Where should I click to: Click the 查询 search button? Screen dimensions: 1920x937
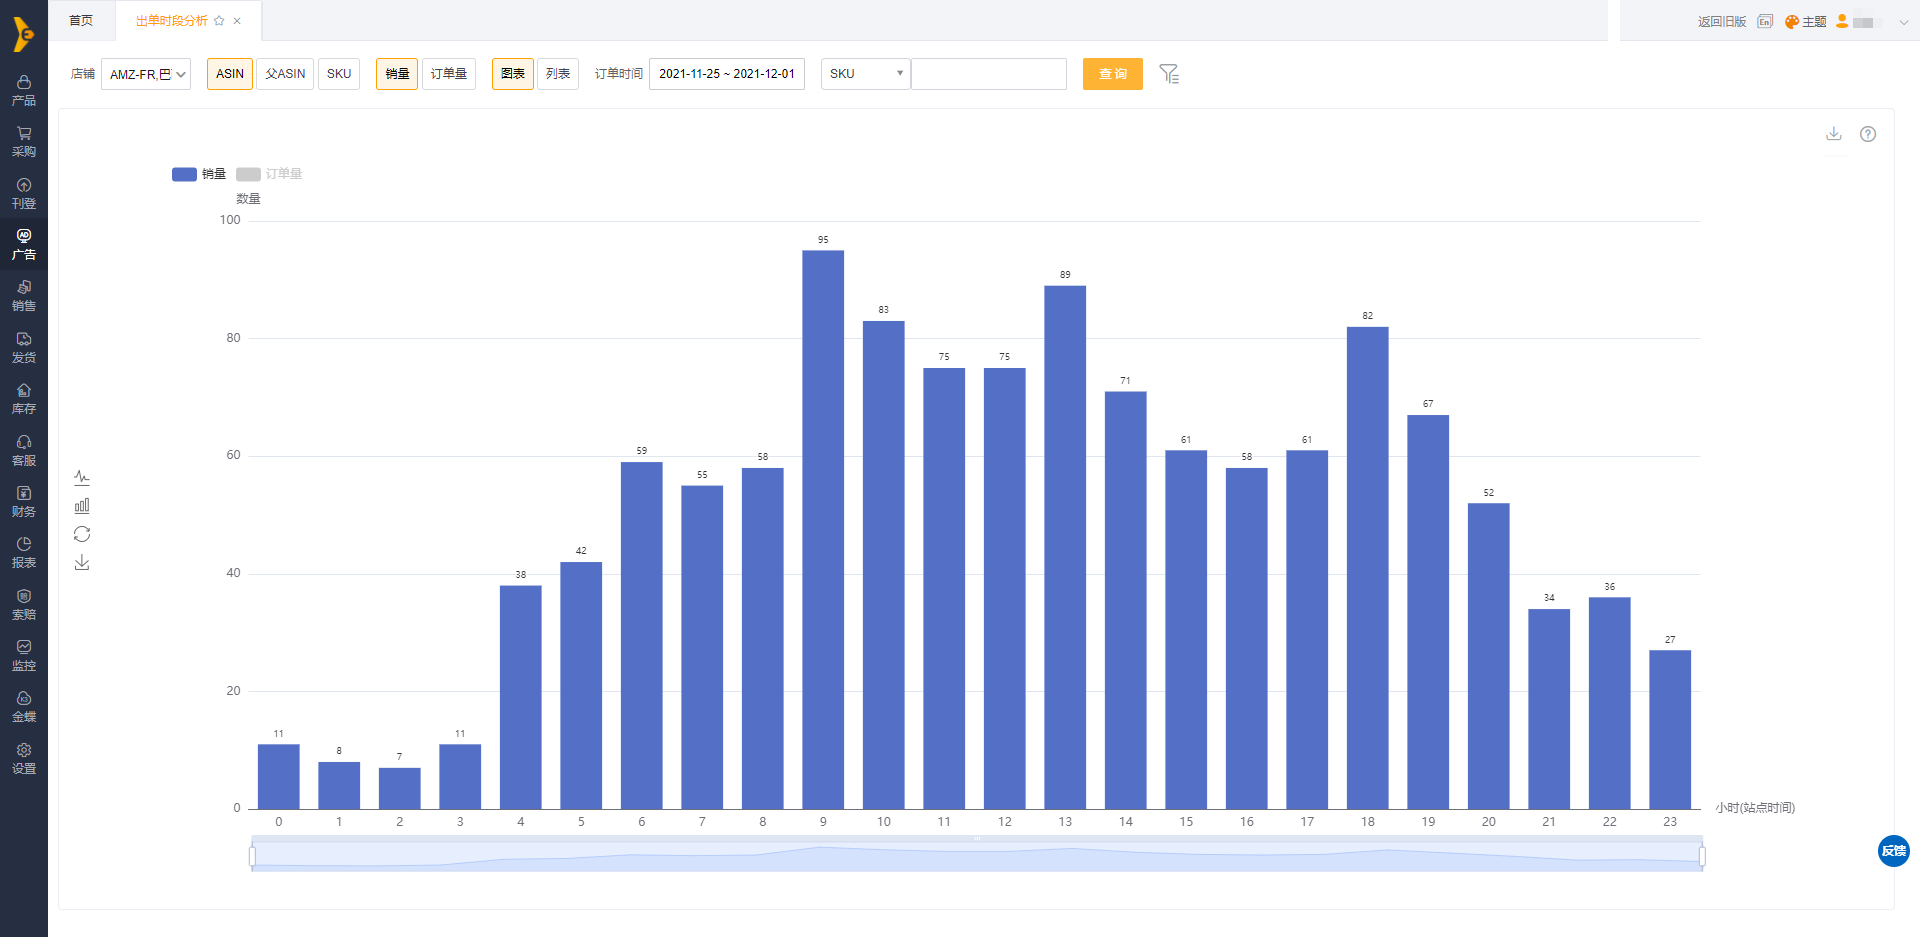click(x=1113, y=74)
